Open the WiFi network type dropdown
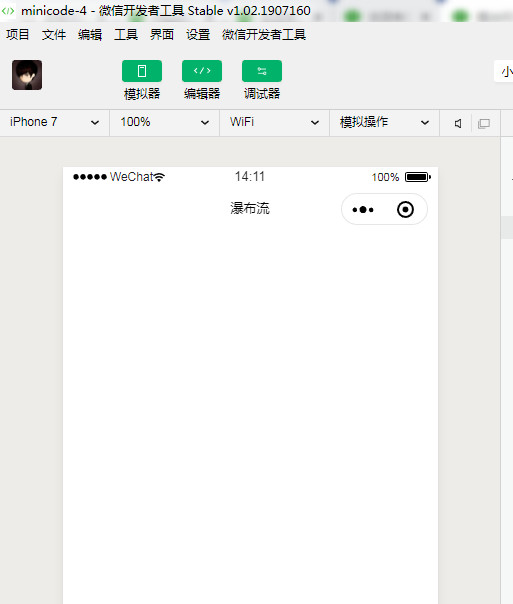Image resolution: width=513 pixels, height=604 pixels. pyautogui.click(x=274, y=122)
